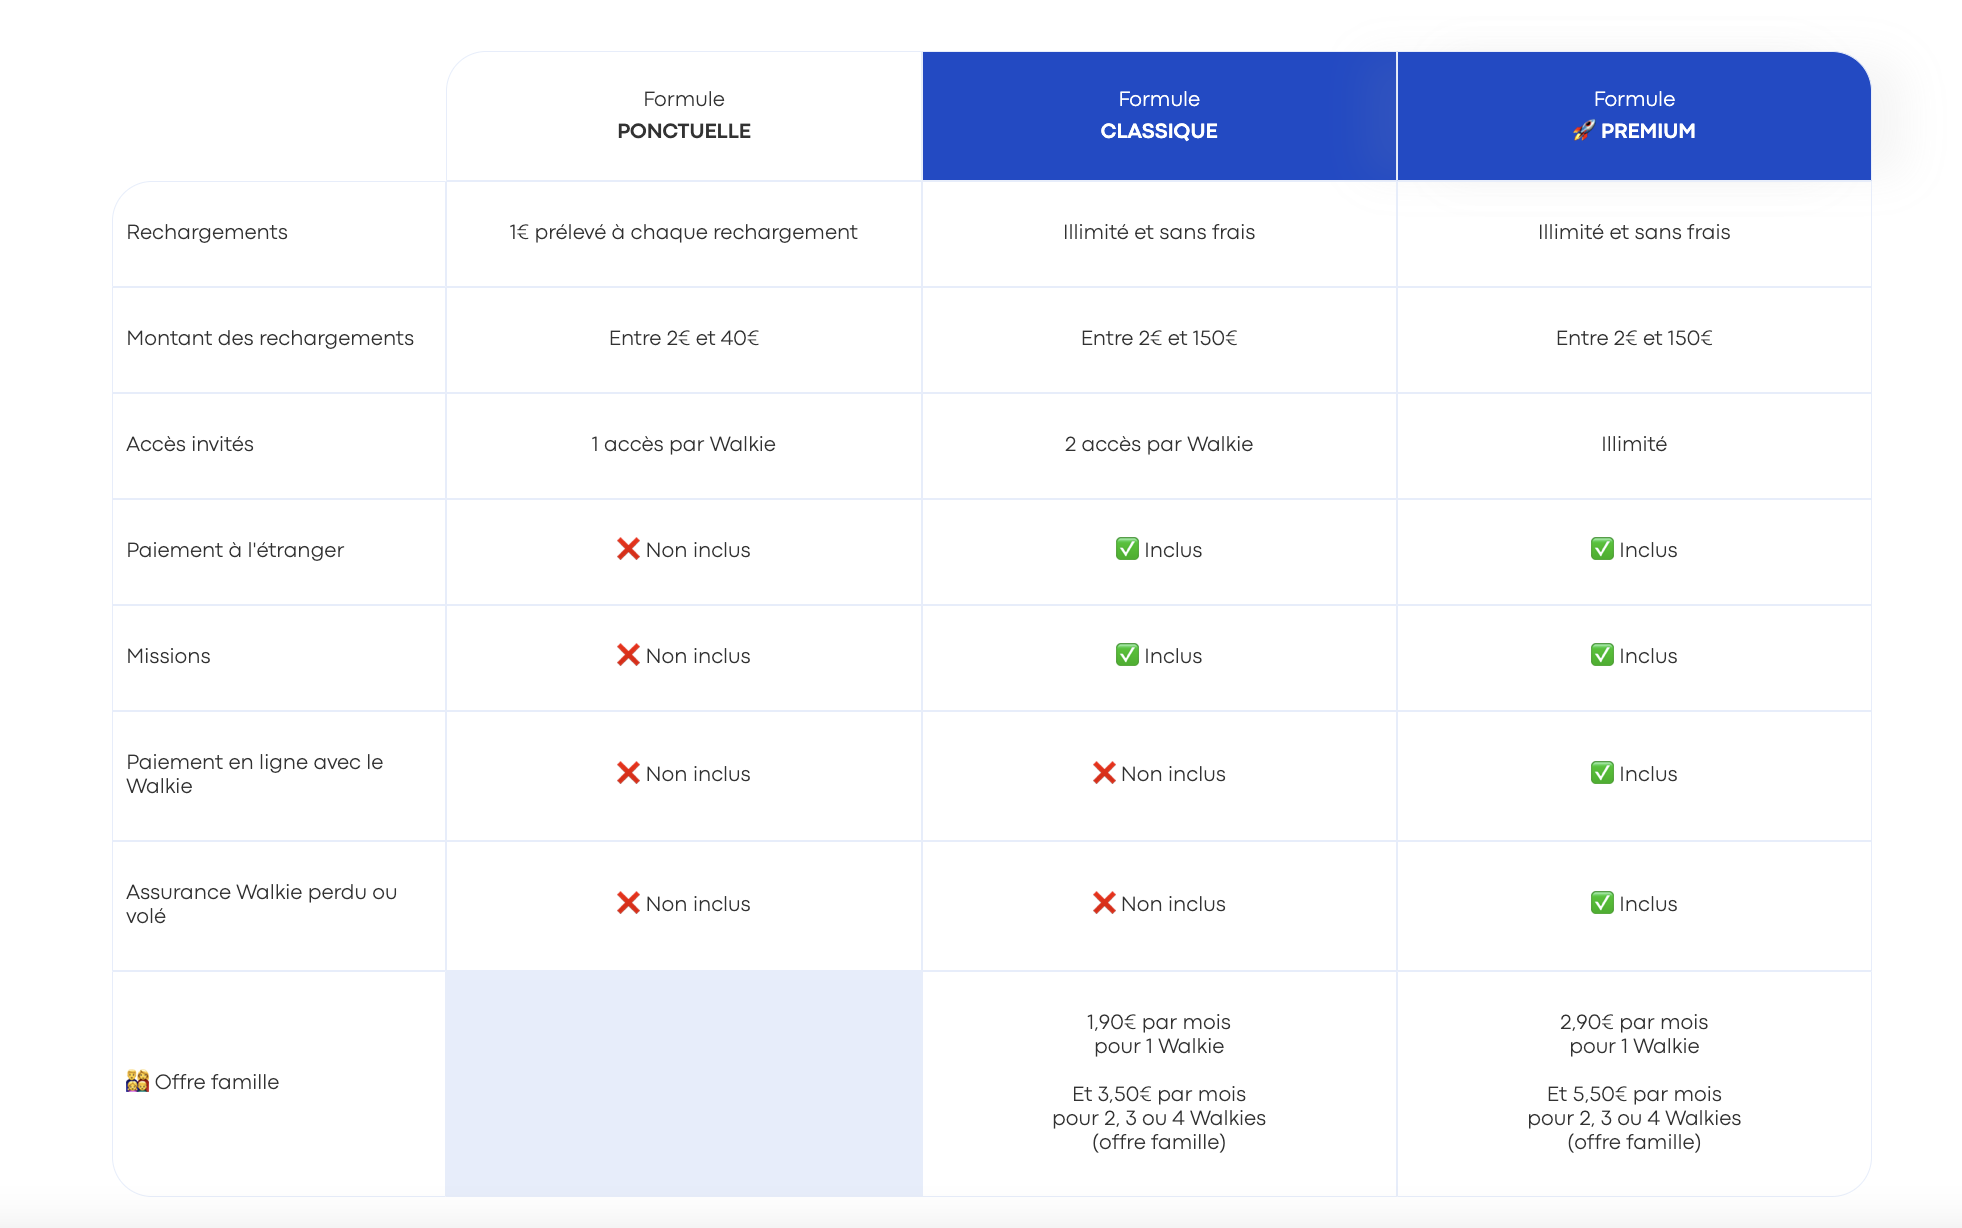Image resolution: width=1962 pixels, height=1228 pixels.
Task: Select the Formule PONCTUELLE column header
Action: click(x=684, y=116)
